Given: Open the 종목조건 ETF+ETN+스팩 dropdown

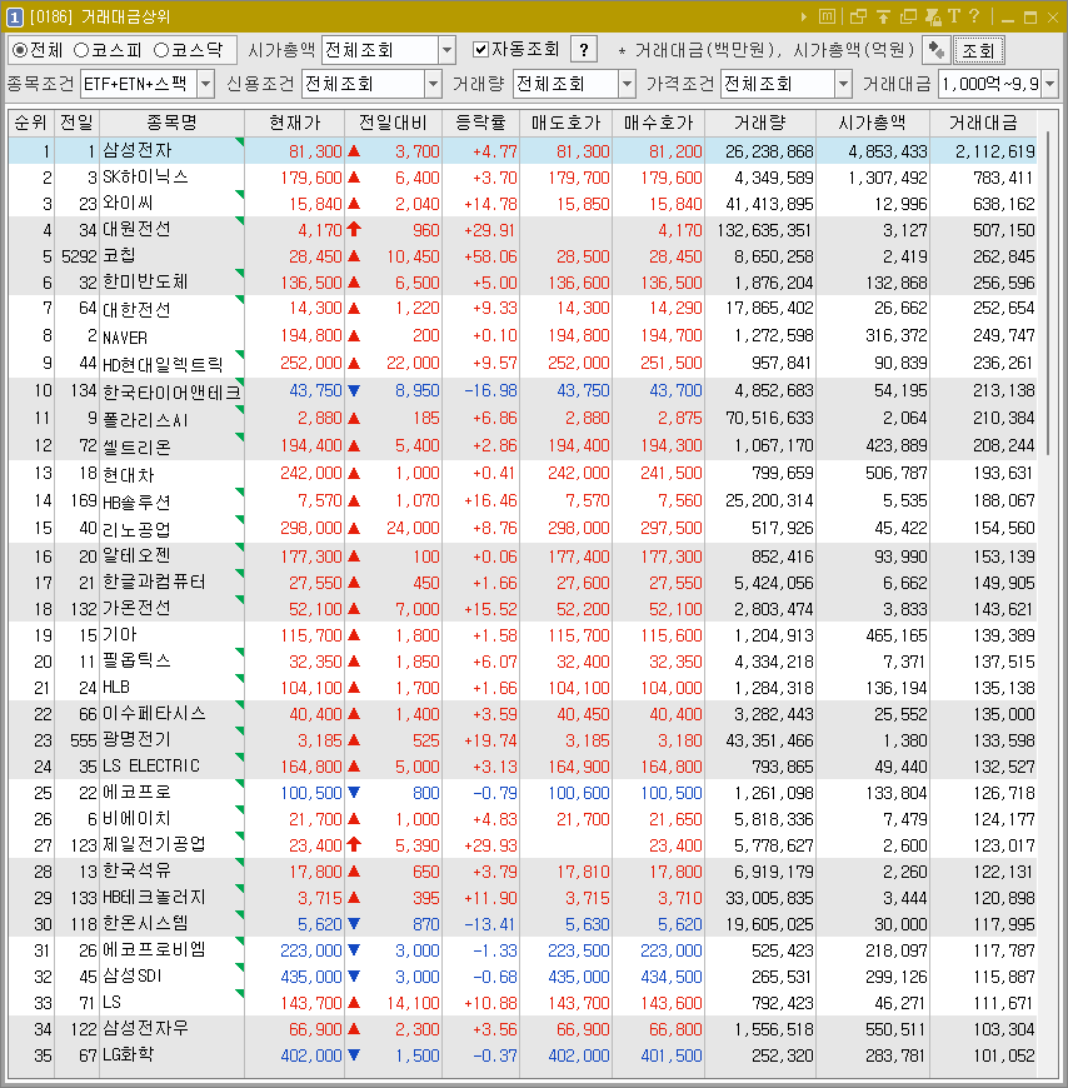Looking at the screenshot, I should coord(205,84).
